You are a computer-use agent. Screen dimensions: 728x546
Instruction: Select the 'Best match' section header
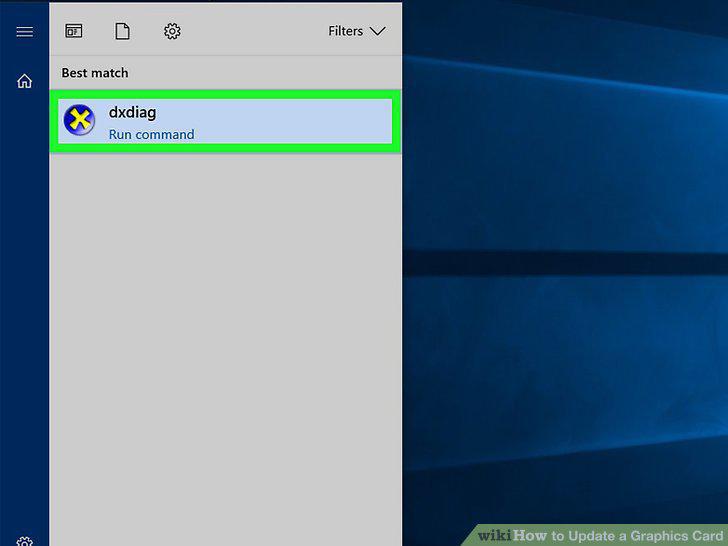[x=95, y=73]
